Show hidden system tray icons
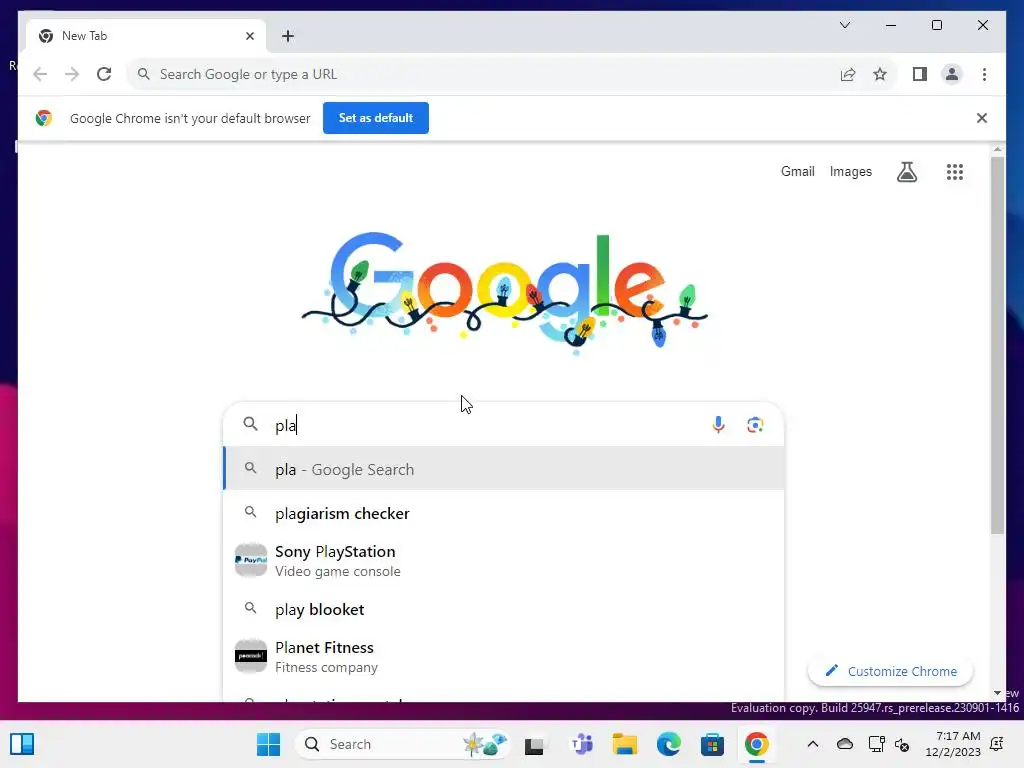The height and width of the screenshot is (768, 1024). [812, 744]
